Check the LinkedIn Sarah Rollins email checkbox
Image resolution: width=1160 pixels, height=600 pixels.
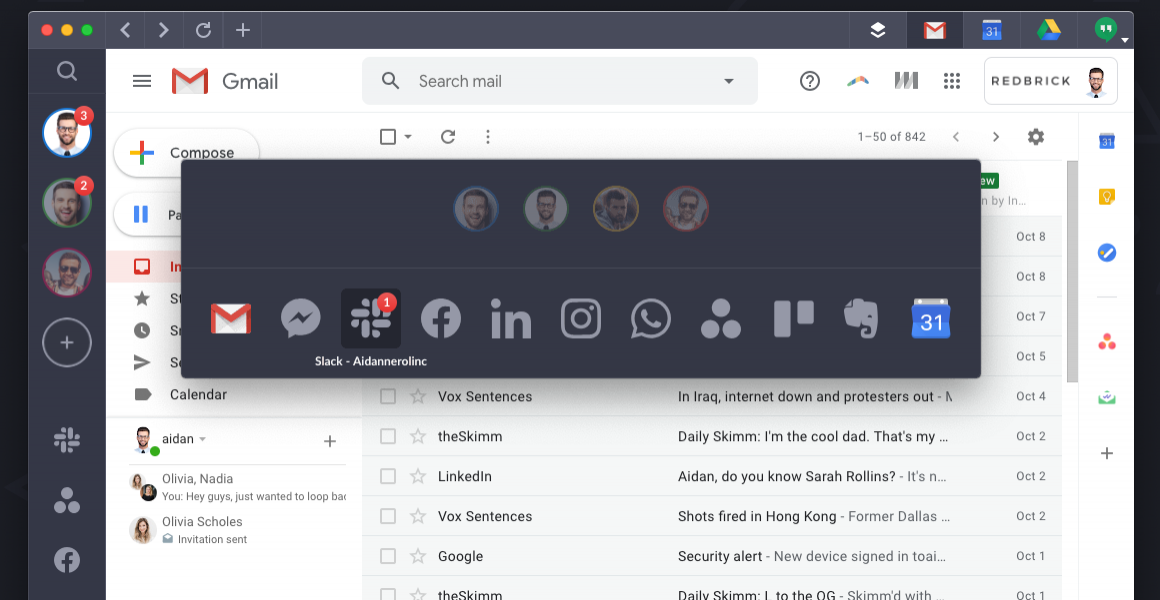(x=388, y=476)
